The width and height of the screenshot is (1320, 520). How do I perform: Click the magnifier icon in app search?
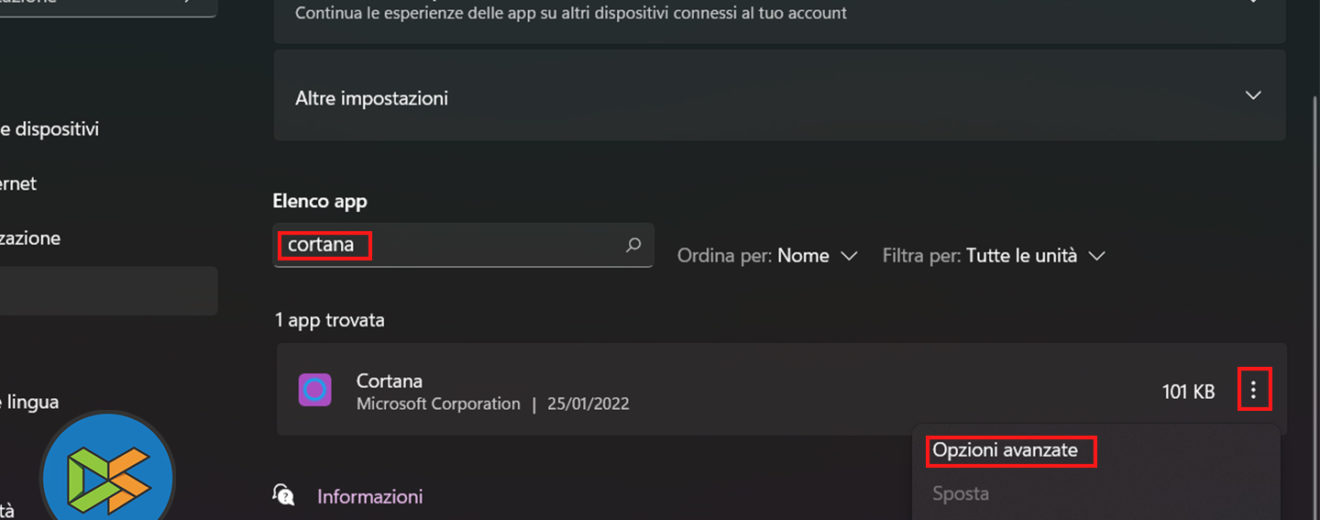[633, 245]
